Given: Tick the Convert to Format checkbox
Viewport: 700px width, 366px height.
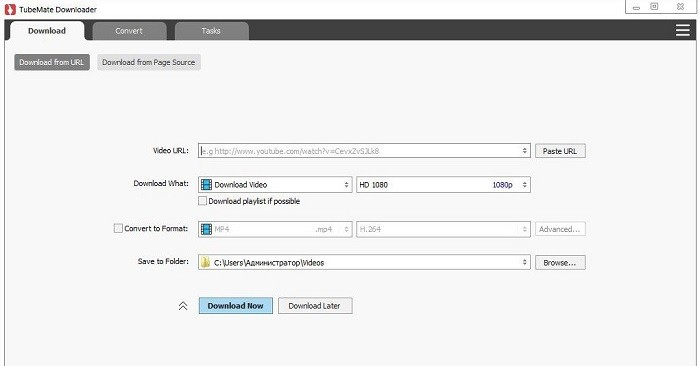Looking at the screenshot, I should pyautogui.click(x=118, y=228).
